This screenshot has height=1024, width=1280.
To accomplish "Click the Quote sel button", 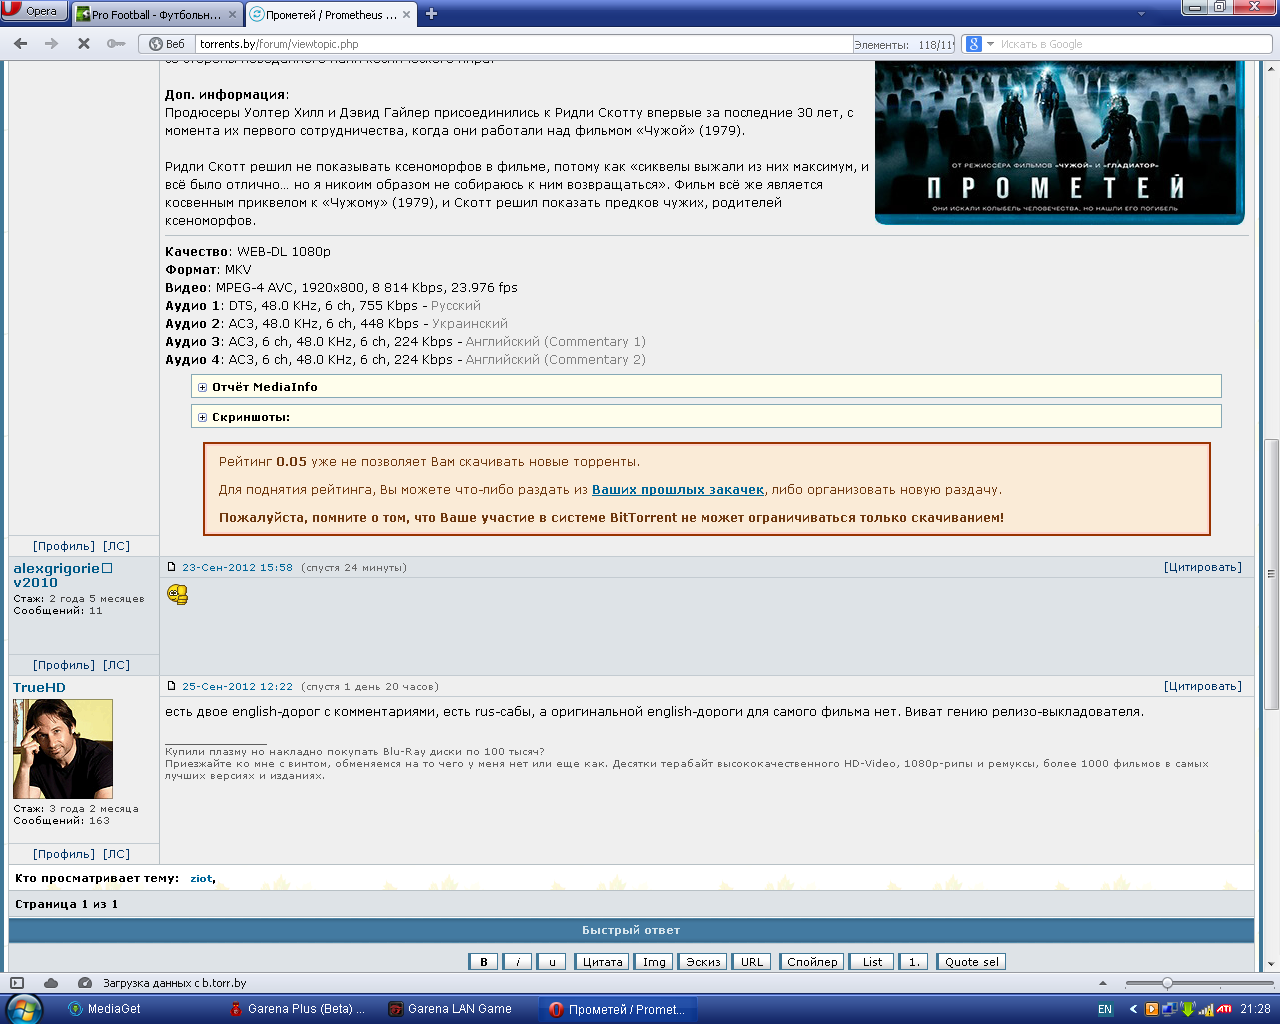I will click(x=971, y=962).
